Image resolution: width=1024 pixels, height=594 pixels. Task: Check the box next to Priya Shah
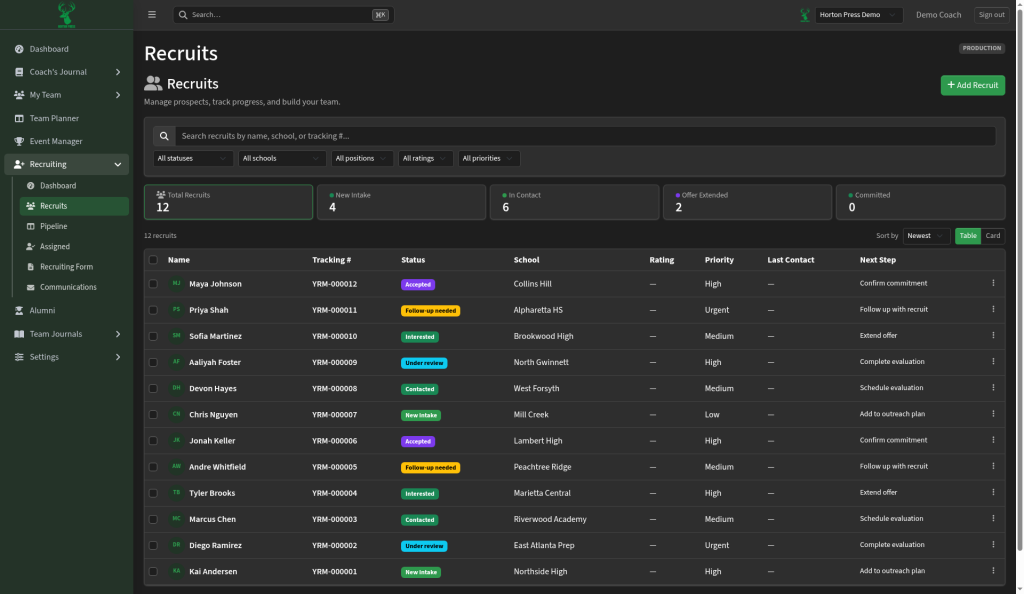(153, 310)
